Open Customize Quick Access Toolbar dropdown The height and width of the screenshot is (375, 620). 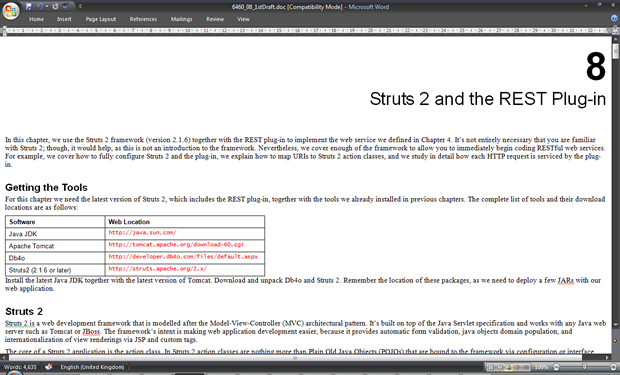click(x=80, y=6)
